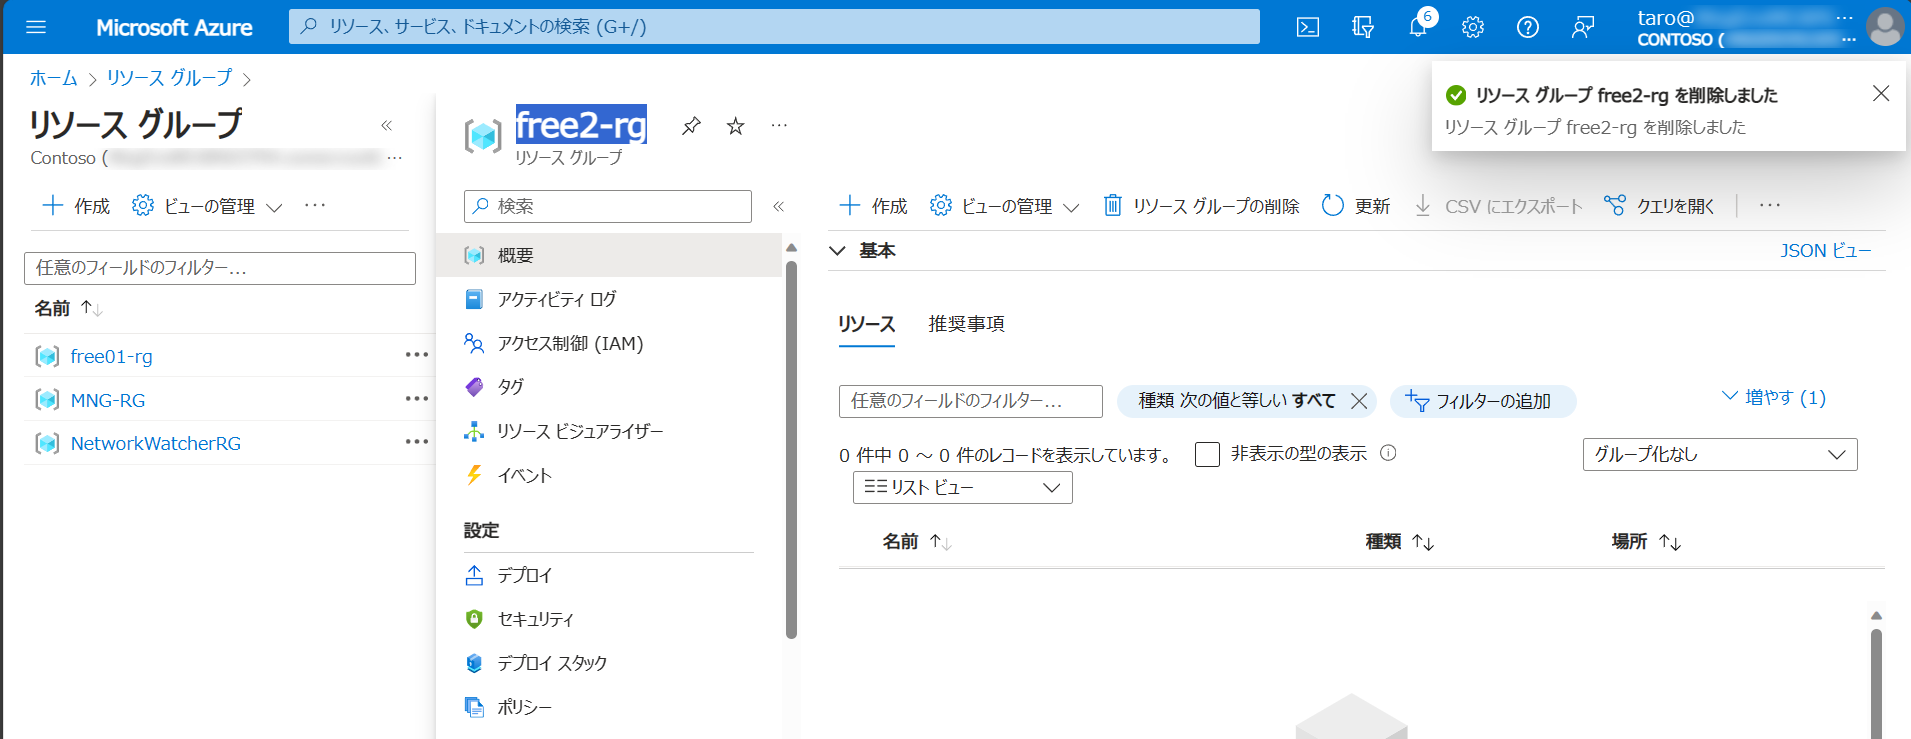The height and width of the screenshot is (739, 1911).
Task: Open the directories and subscriptions filter icon
Action: click(1363, 27)
